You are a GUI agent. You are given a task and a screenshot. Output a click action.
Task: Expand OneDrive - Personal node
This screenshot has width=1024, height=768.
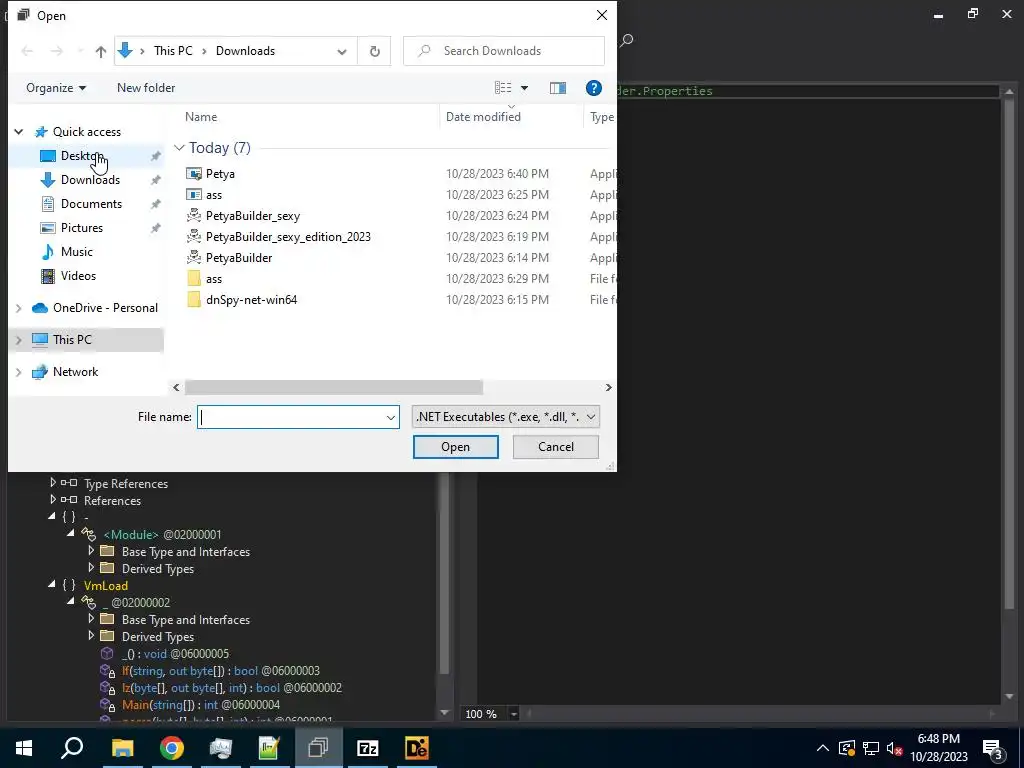pyautogui.click(x=19, y=308)
